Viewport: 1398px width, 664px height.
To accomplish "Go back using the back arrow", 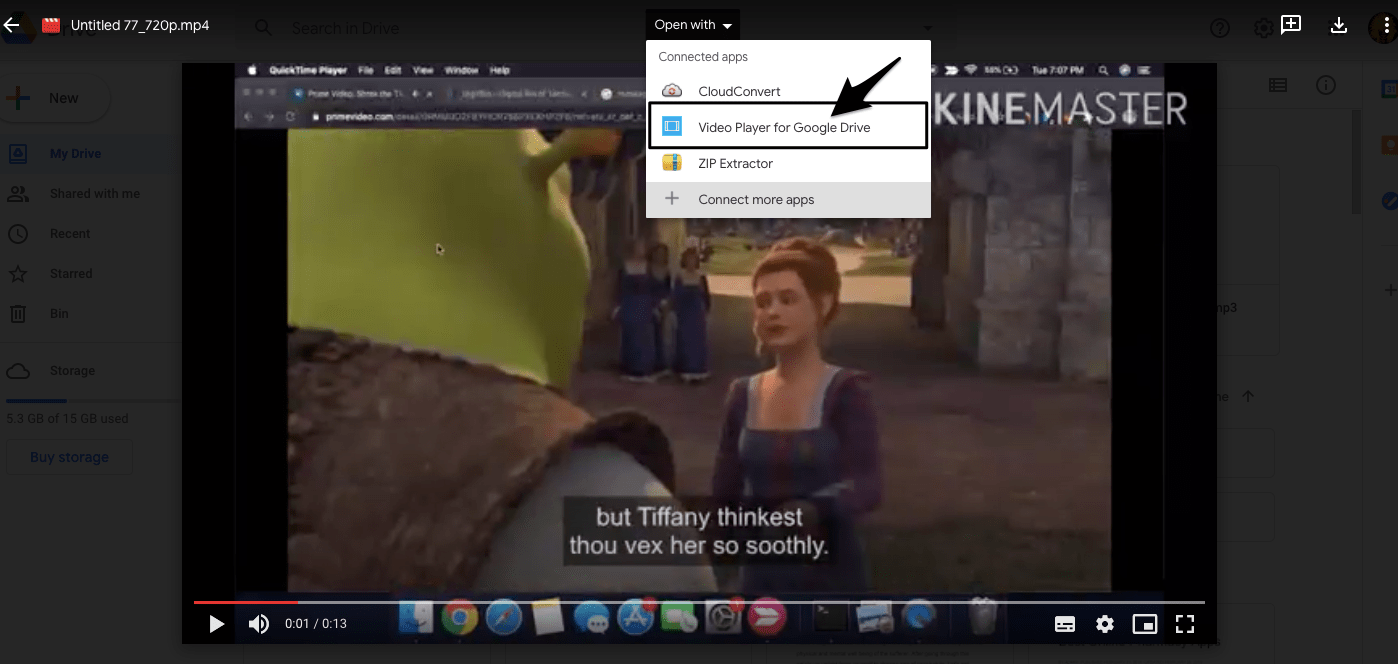I will (x=14, y=25).
